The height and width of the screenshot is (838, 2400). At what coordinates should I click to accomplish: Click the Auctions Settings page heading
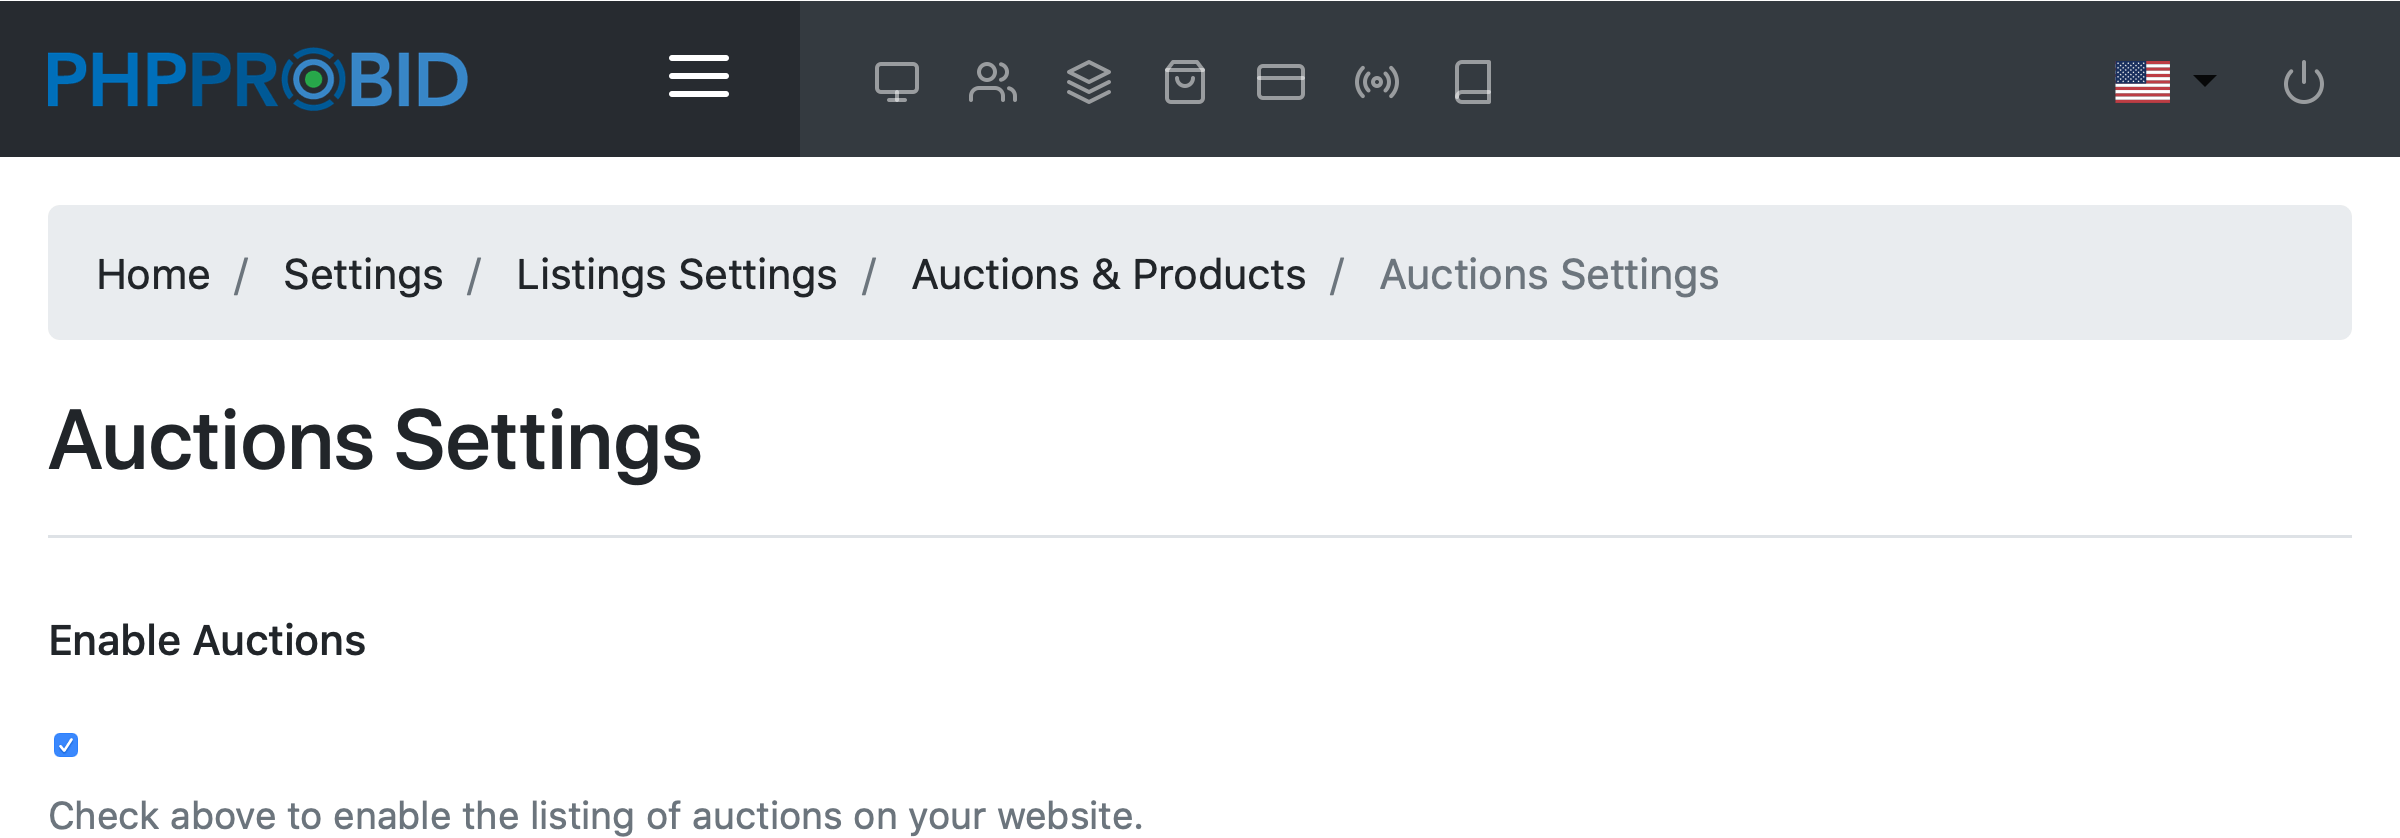point(375,441)
